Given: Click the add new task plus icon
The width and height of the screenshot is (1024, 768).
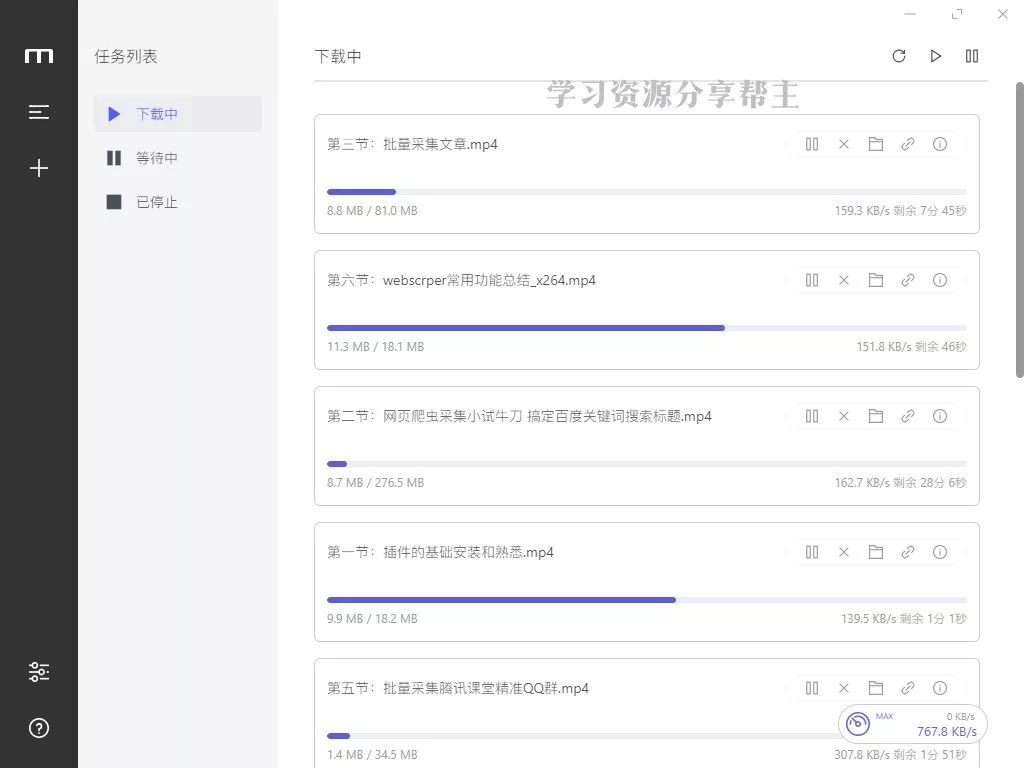Looking at the screenshot, I should [x=38, y=168].
